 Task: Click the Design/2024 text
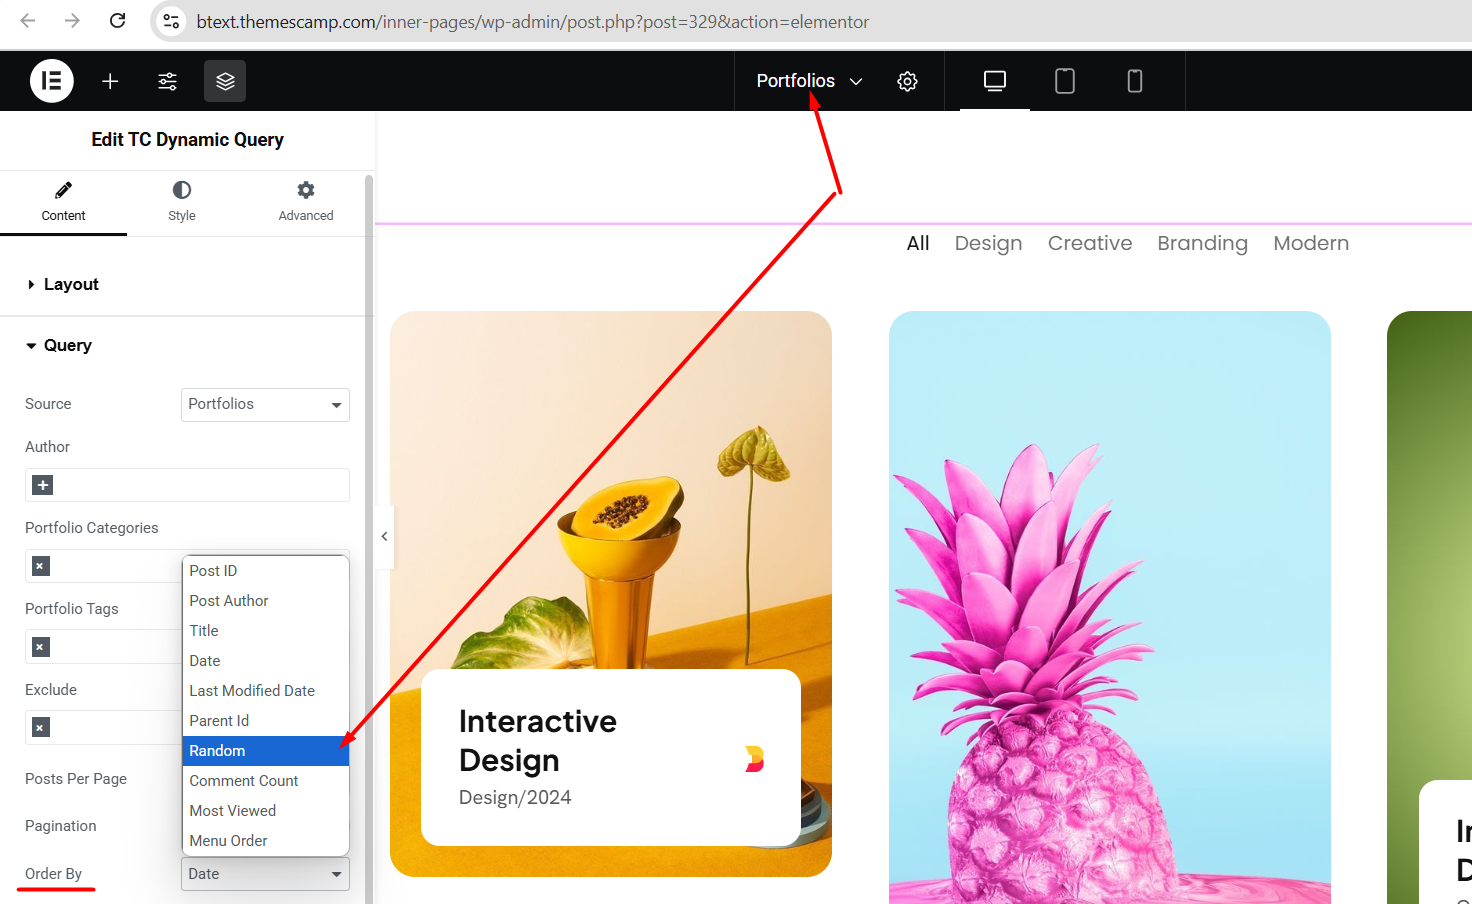pos(515,797)
